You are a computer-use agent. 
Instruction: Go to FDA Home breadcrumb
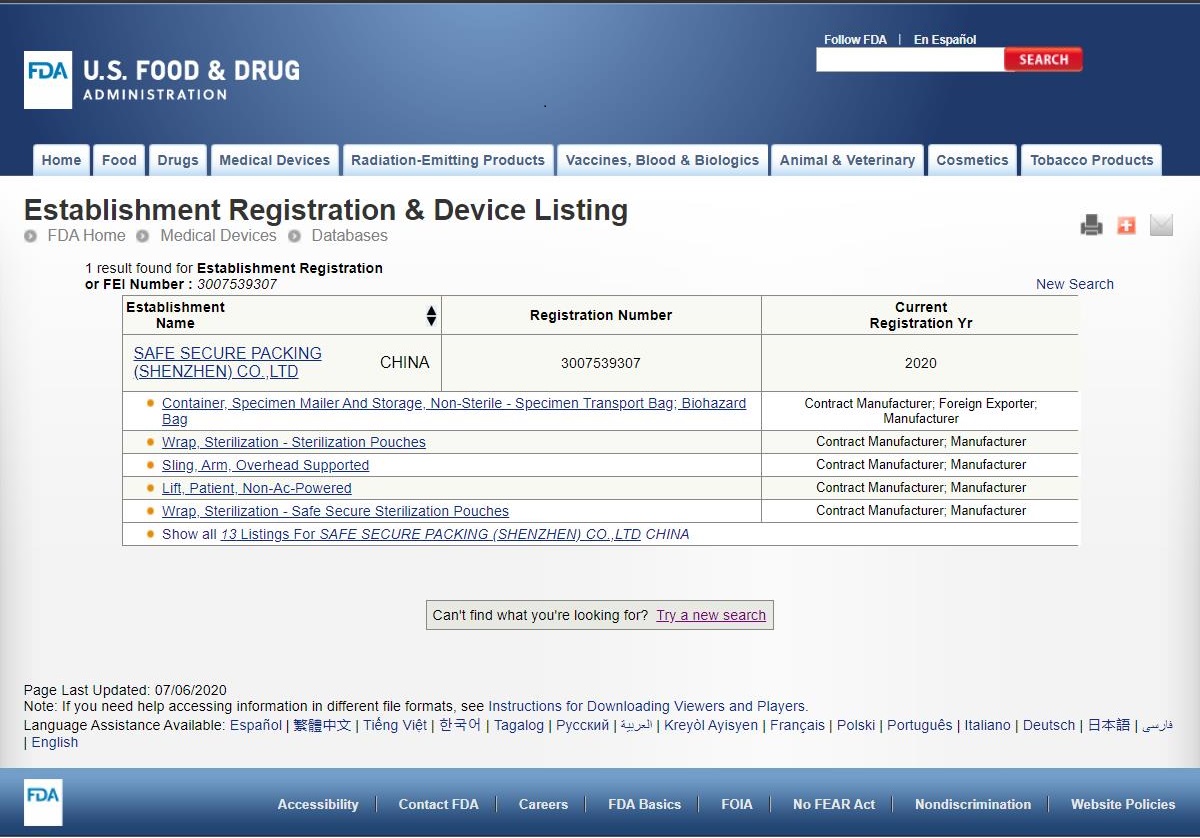[x=87, y=236]
